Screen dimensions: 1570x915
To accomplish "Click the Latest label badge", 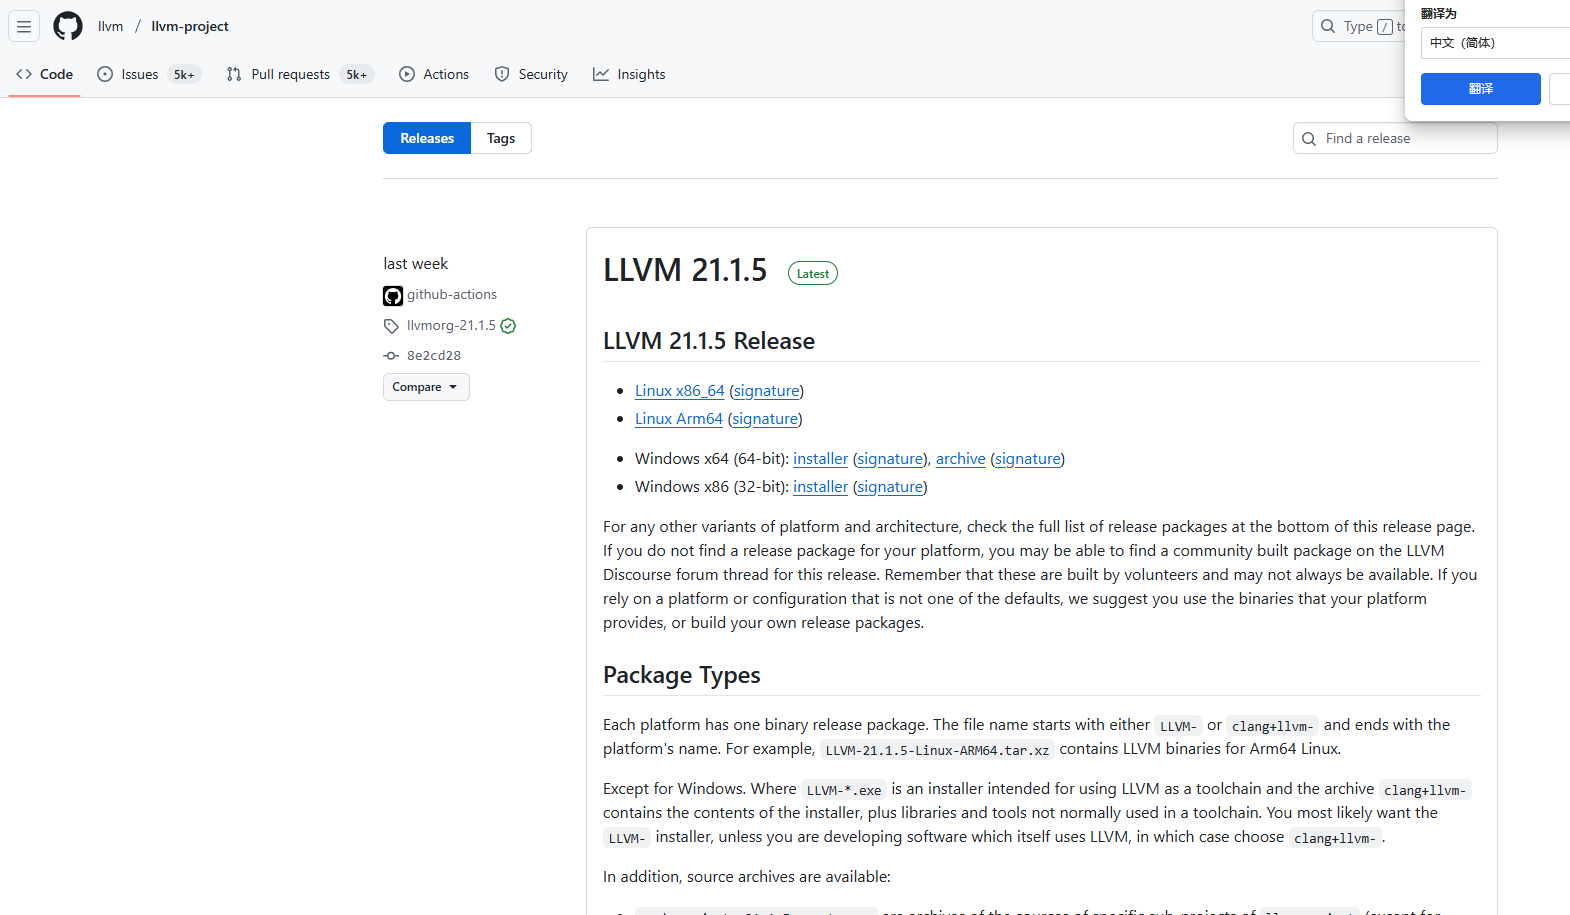I will (813, 274).
